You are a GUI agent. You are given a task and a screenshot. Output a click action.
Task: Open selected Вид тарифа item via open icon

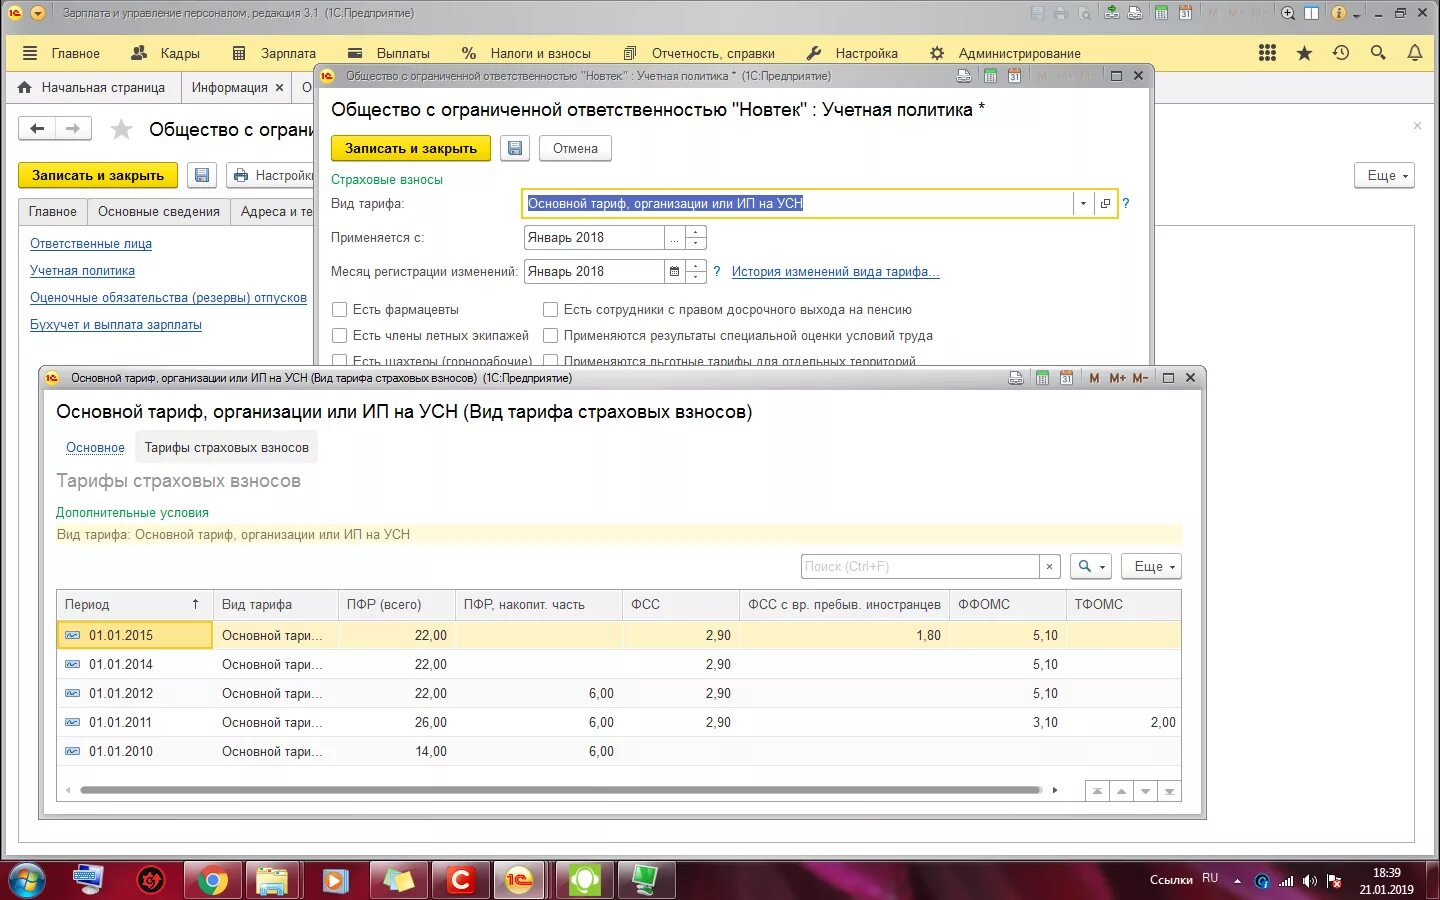click(x=1105, y=203)
